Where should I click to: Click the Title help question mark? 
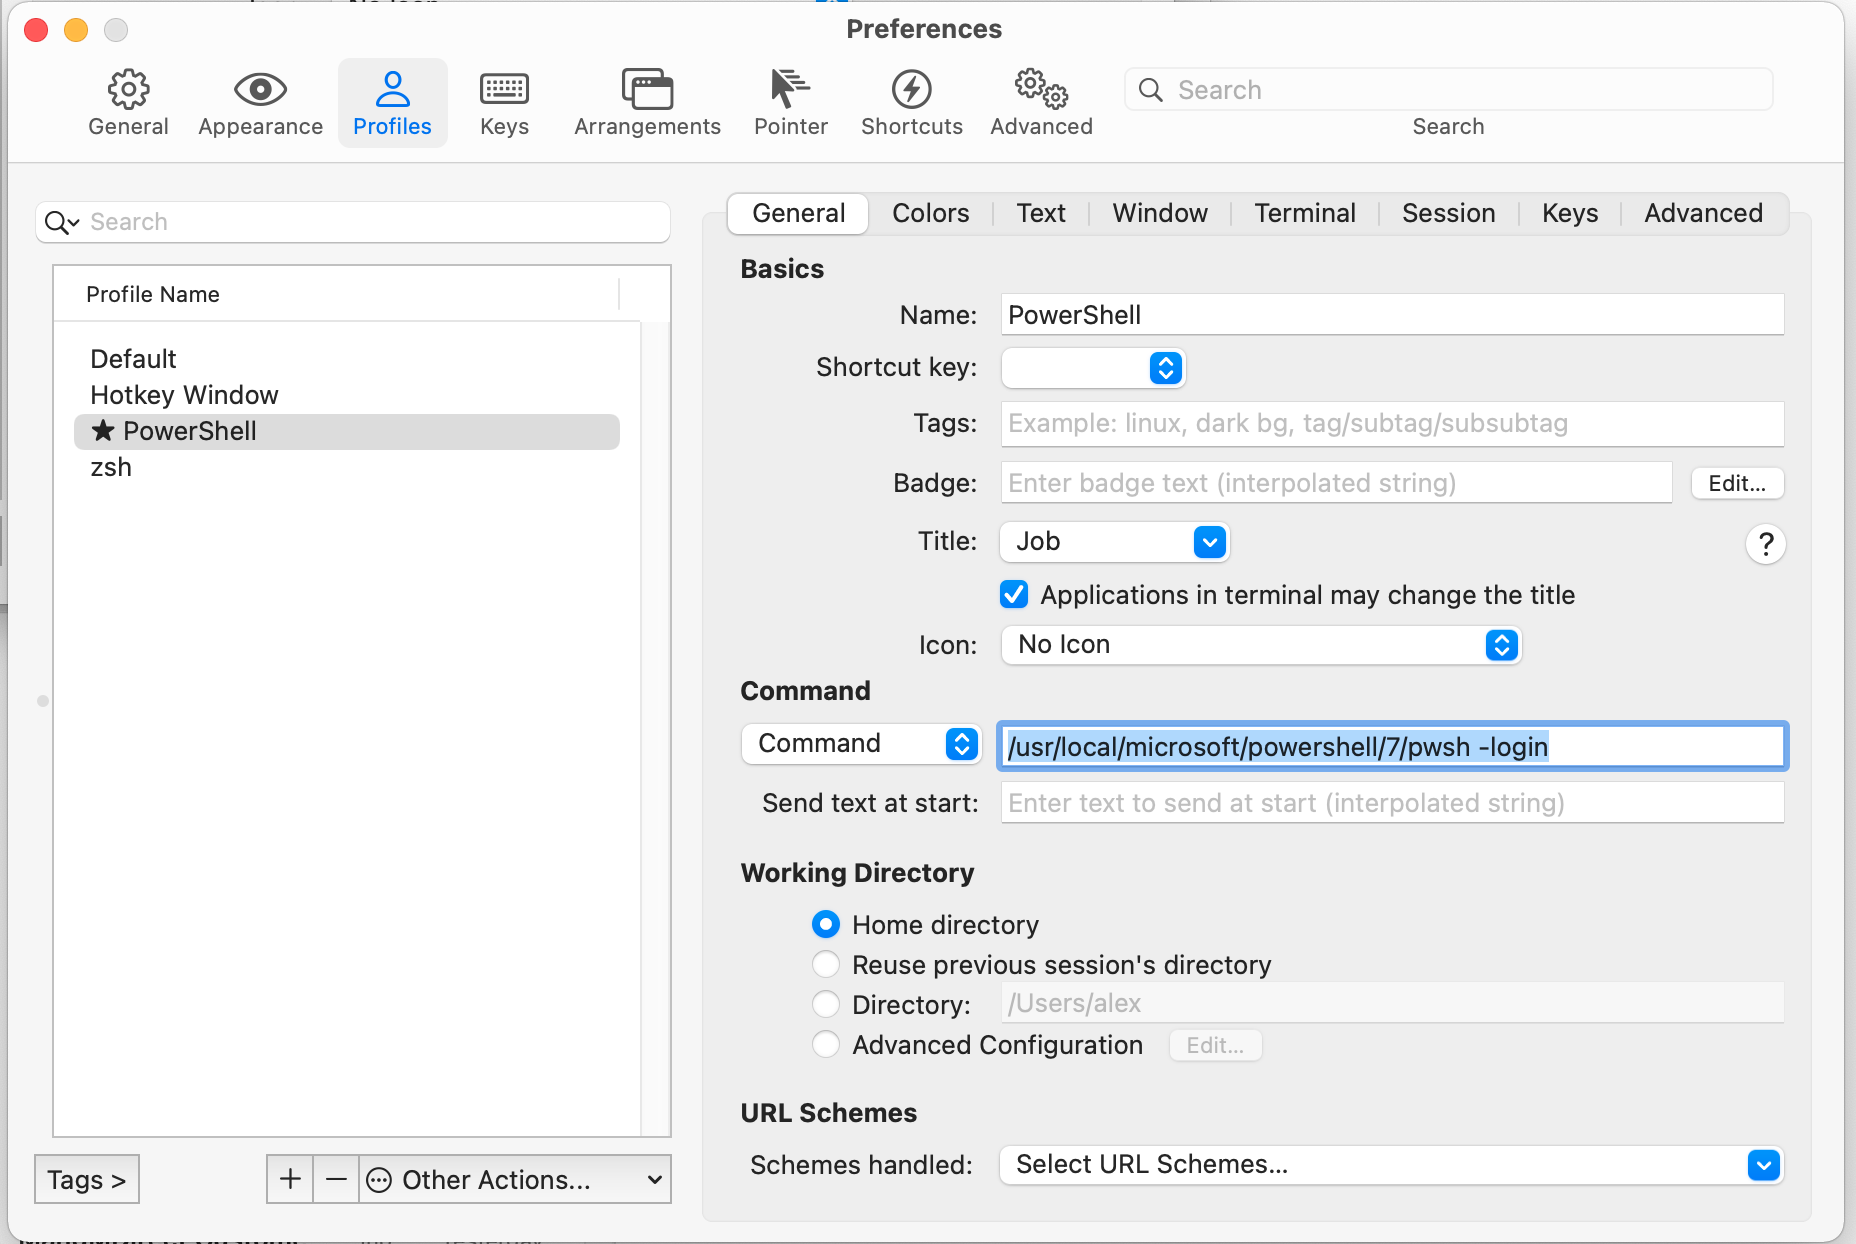tap(1766, 544)
